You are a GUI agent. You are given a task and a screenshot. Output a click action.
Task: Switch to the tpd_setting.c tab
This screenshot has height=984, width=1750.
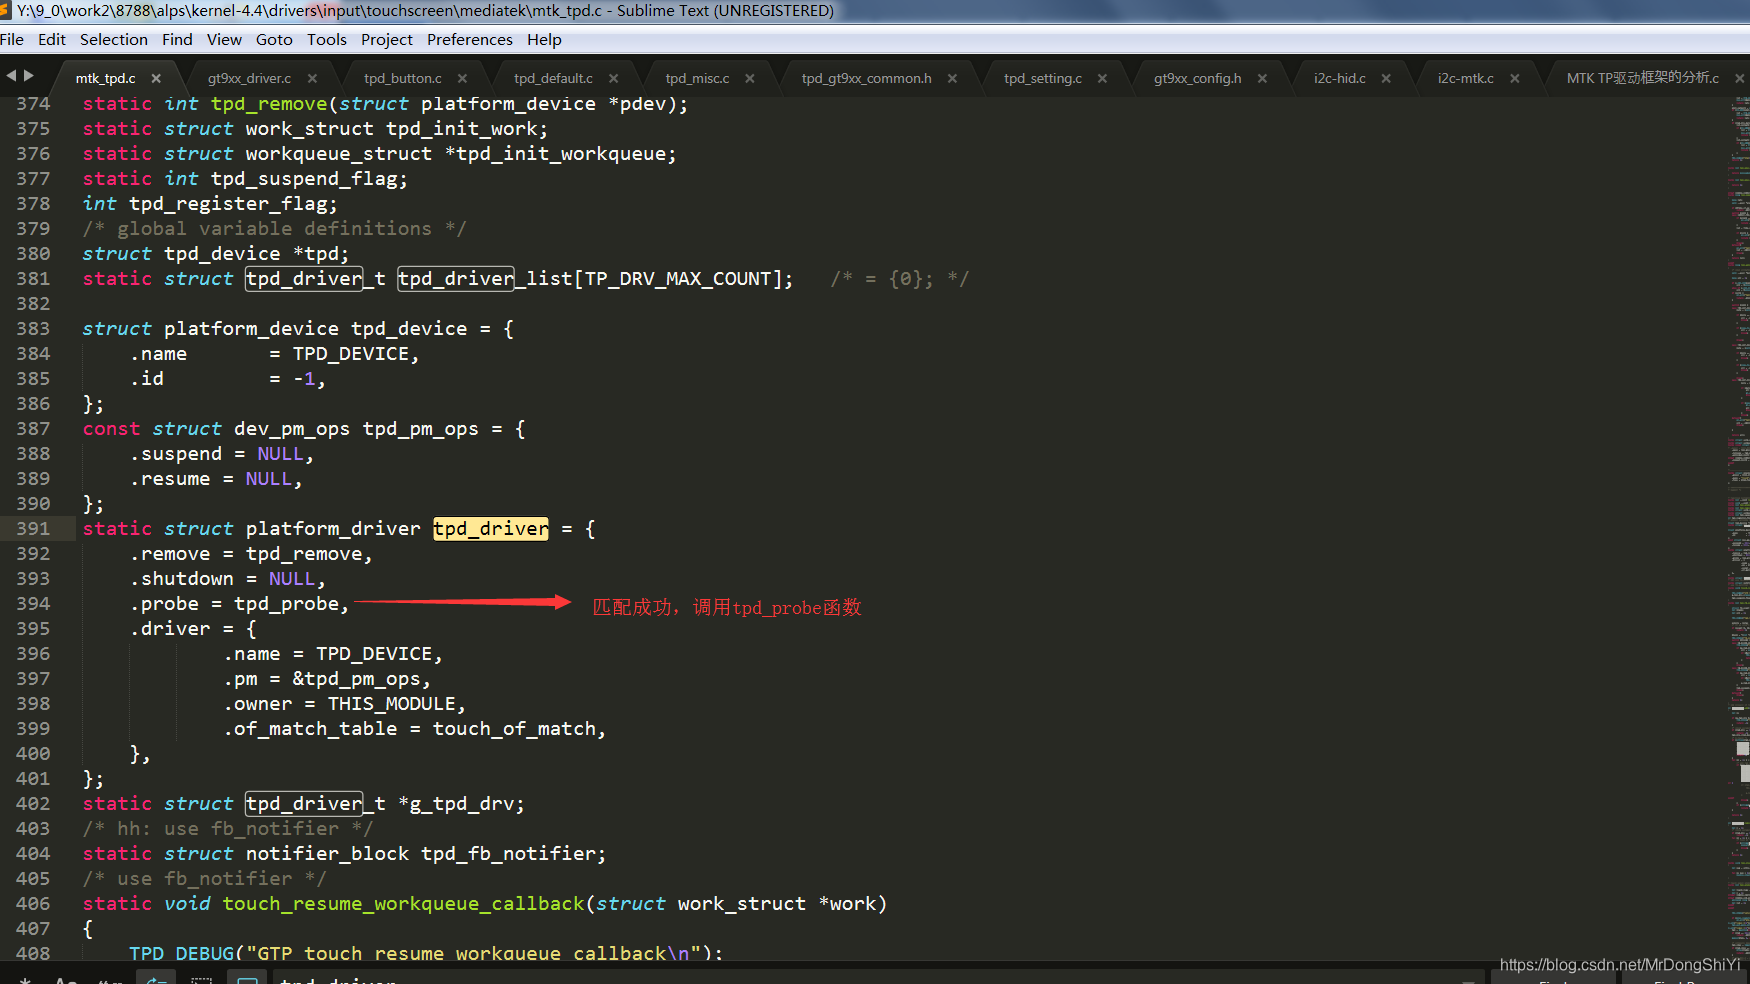click(1043, 78)
